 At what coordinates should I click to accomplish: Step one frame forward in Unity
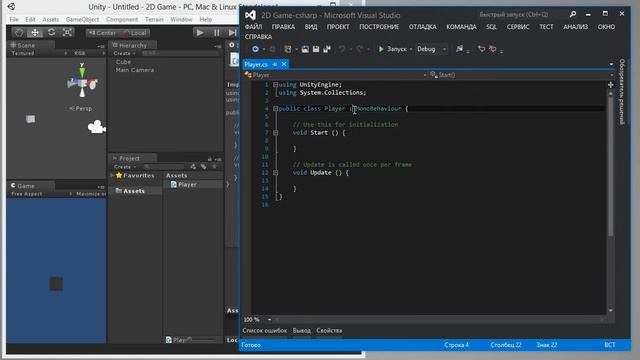click(x=232, y=33)
